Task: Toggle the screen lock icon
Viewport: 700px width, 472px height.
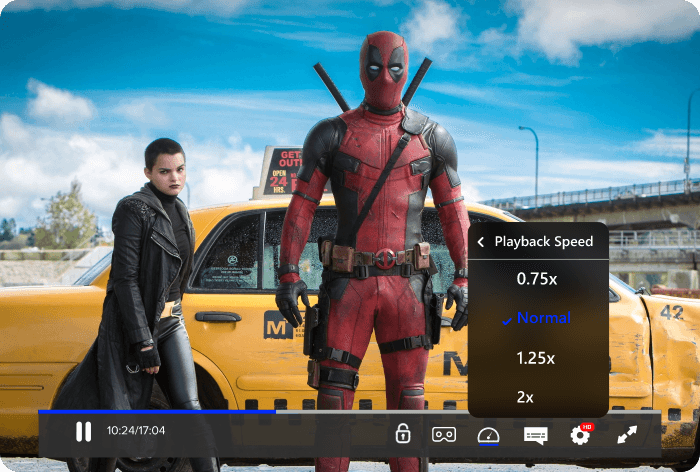Action: coord(403,433)
